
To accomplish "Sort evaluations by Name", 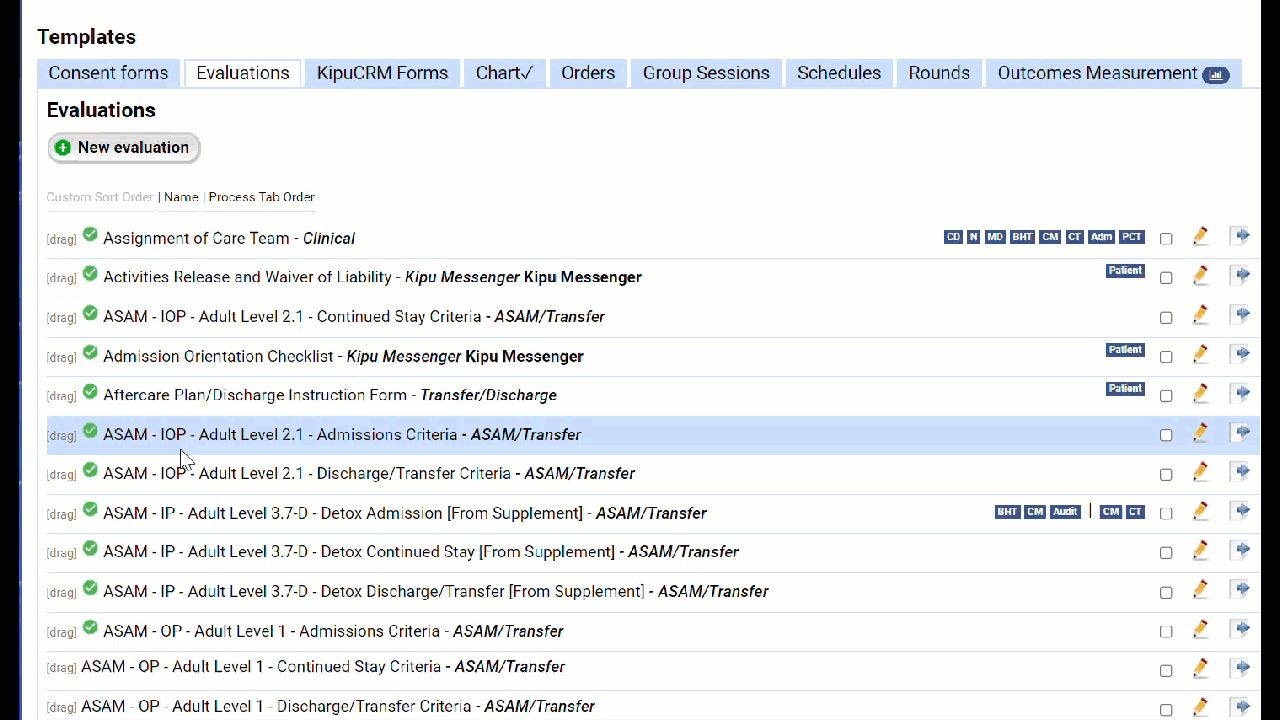I will click(x=181, y=197).
